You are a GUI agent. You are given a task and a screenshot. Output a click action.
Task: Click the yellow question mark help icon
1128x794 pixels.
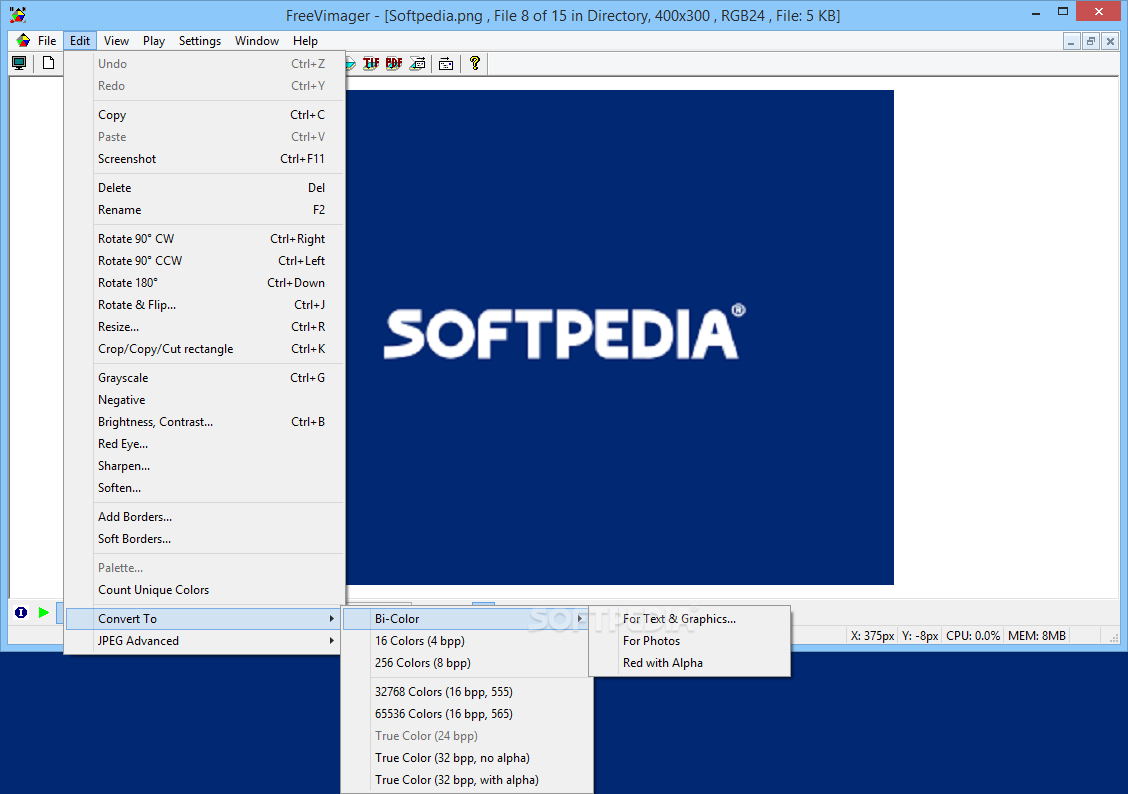pyautogui.click(x=475, y=63)
